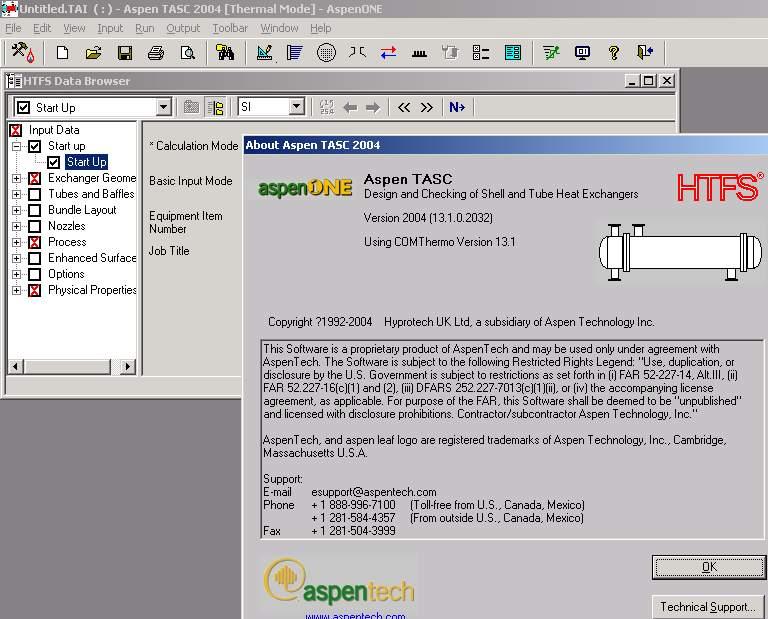Open the Toolbar menu
The width and height of the screenshot is (768, 619).
pos(230,28)
